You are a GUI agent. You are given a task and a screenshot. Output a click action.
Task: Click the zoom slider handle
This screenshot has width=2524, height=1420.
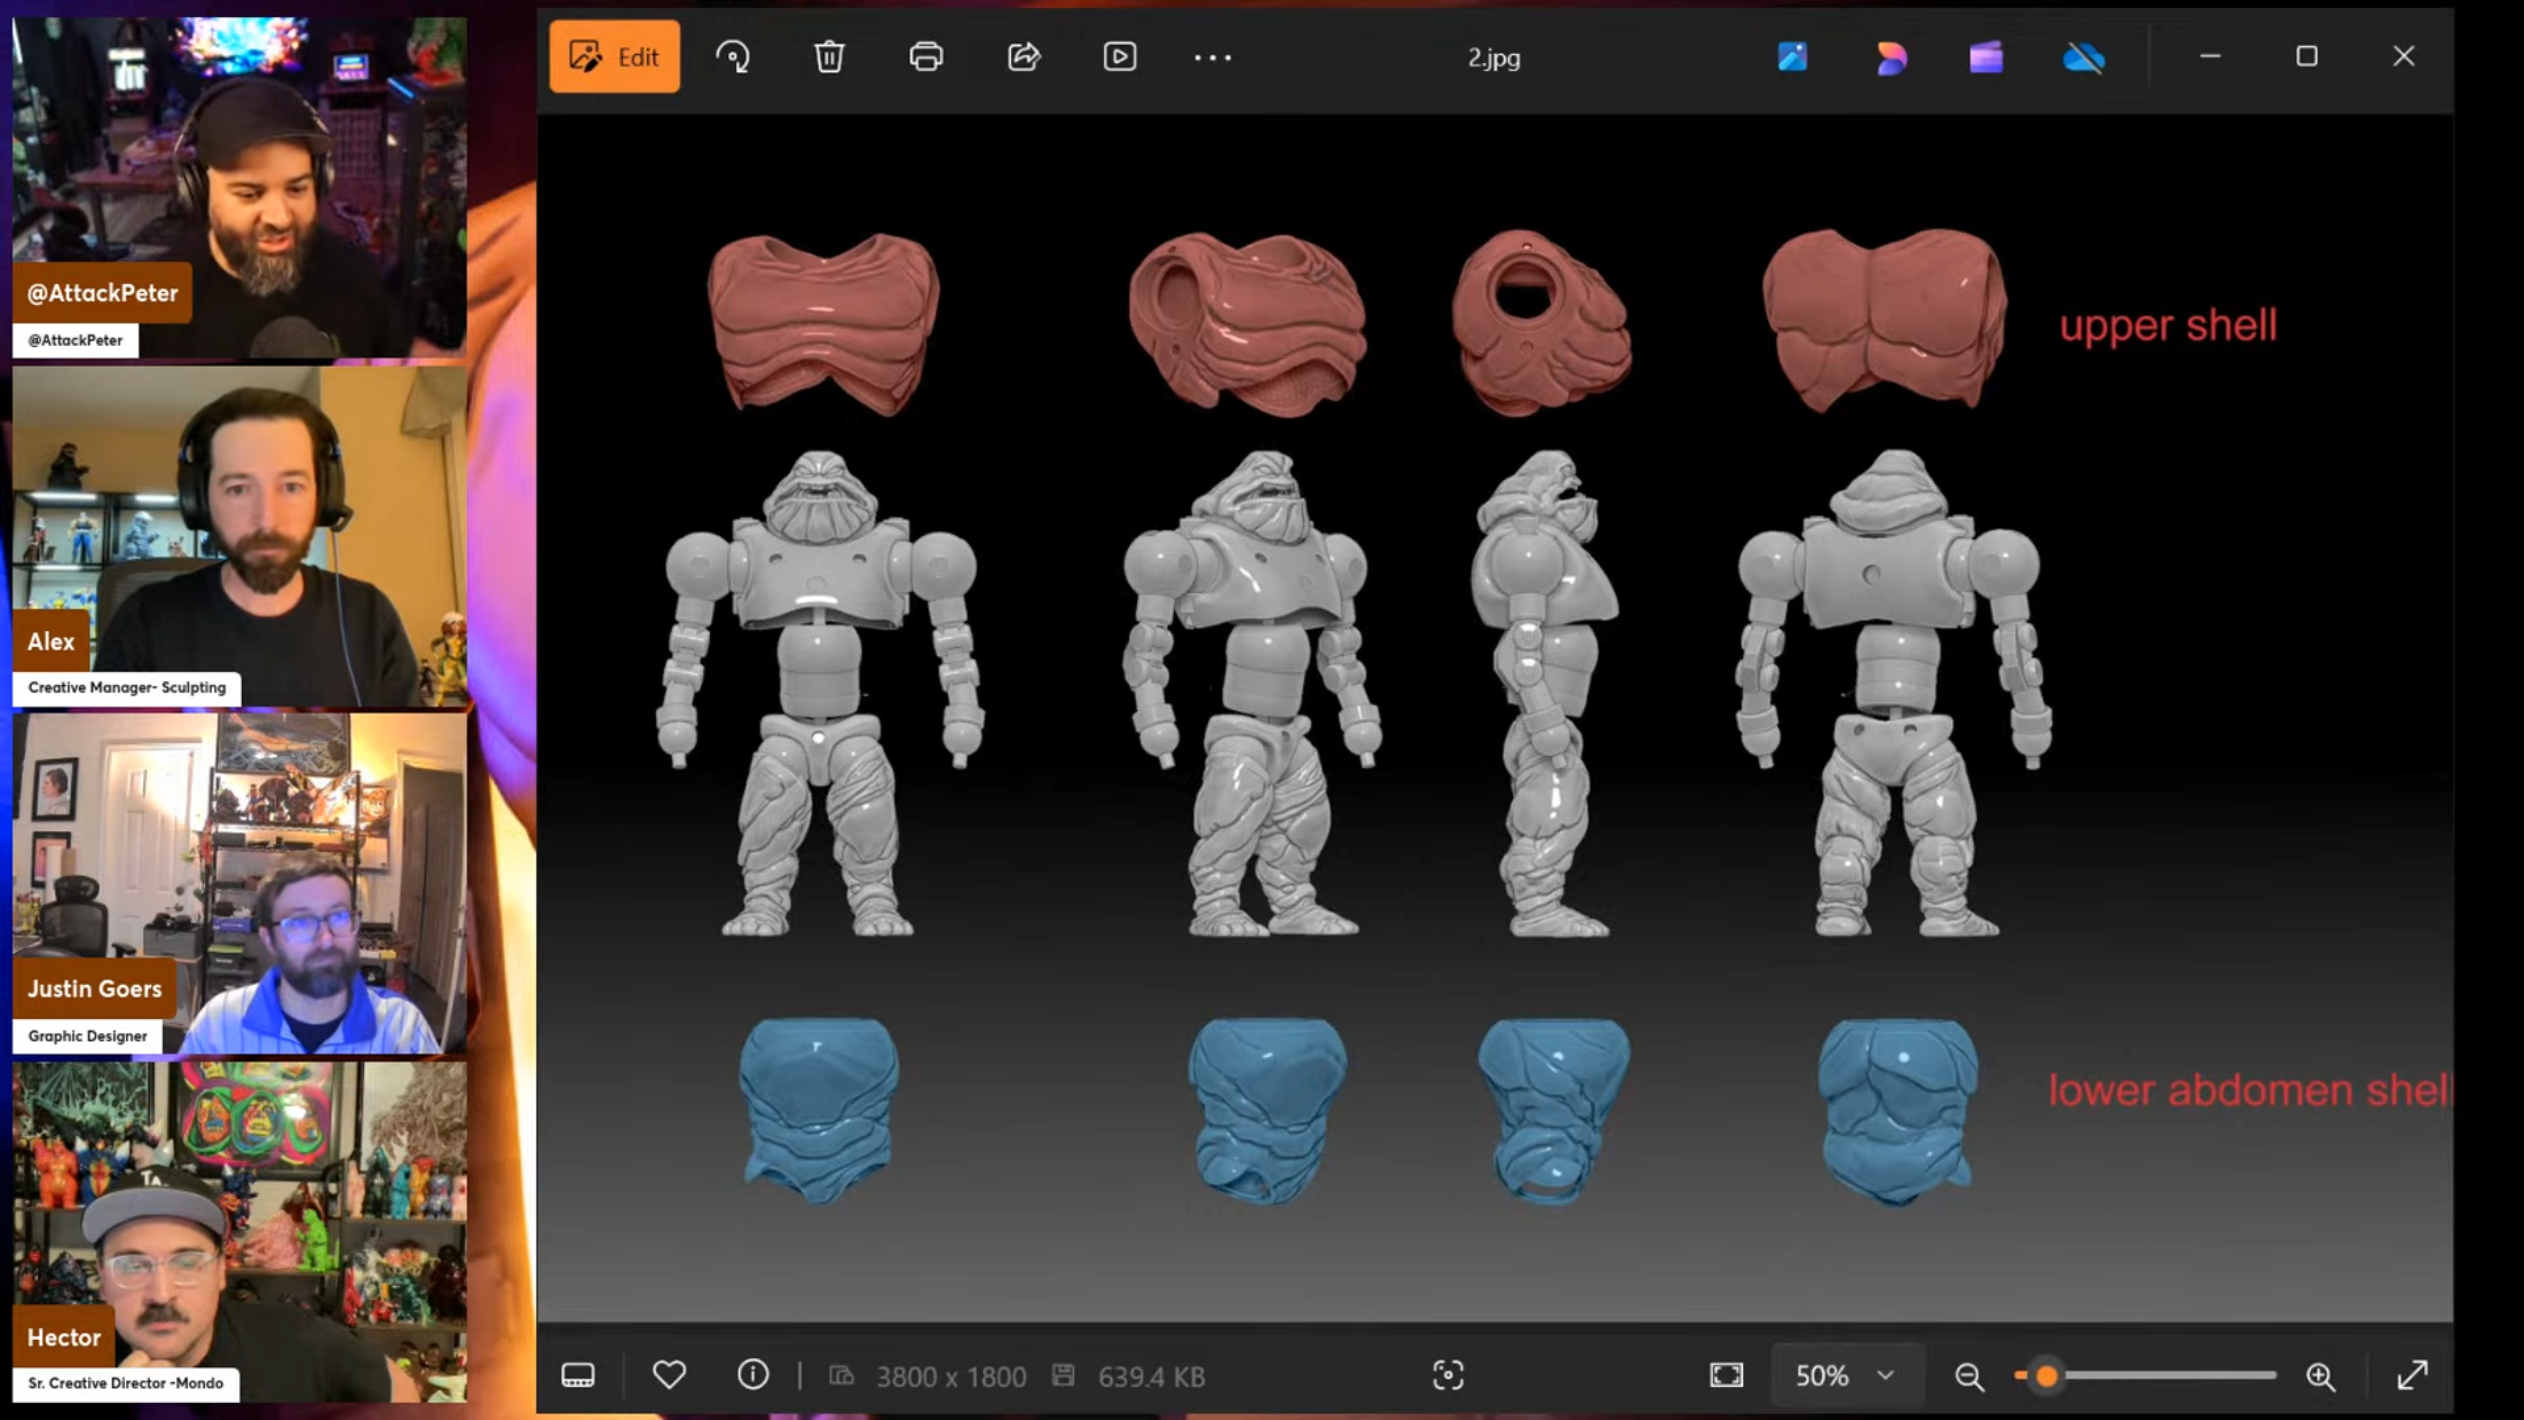click(2046, 1376)
